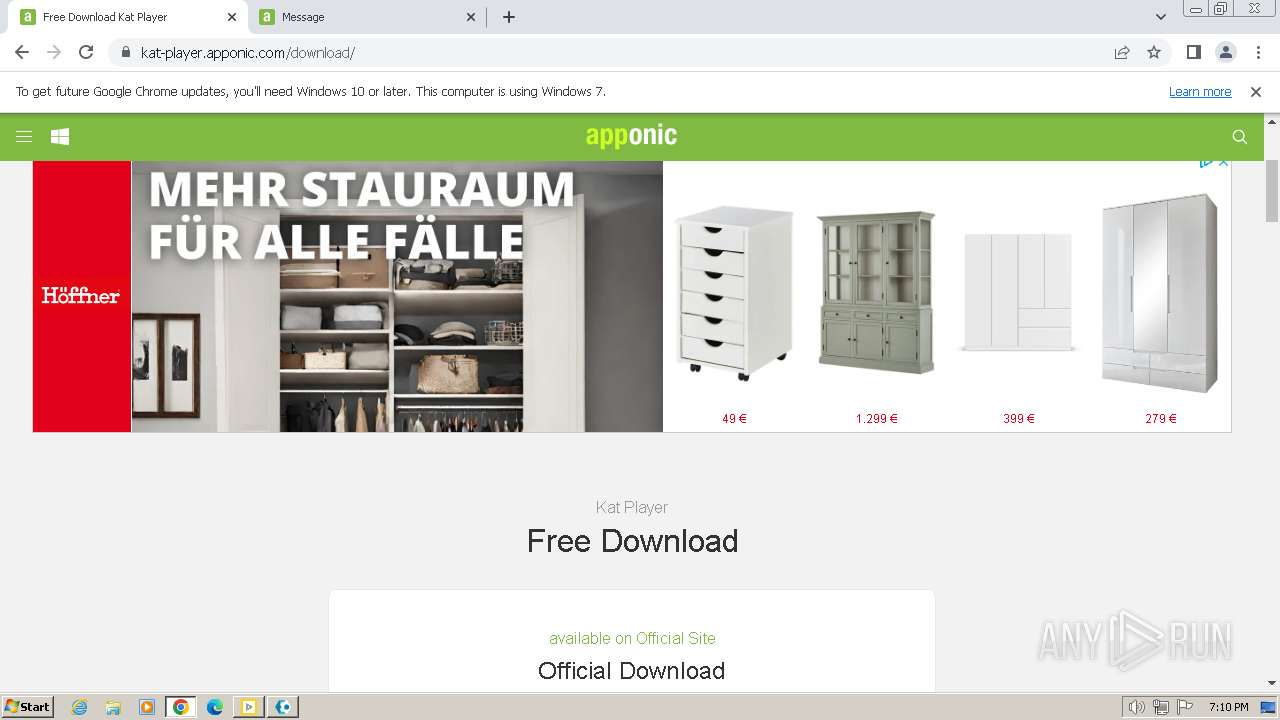Bookmark this tab with the star
The height and width of the screenshot is (720, 1280).
pyautogui.click(x=1154, y=52)
